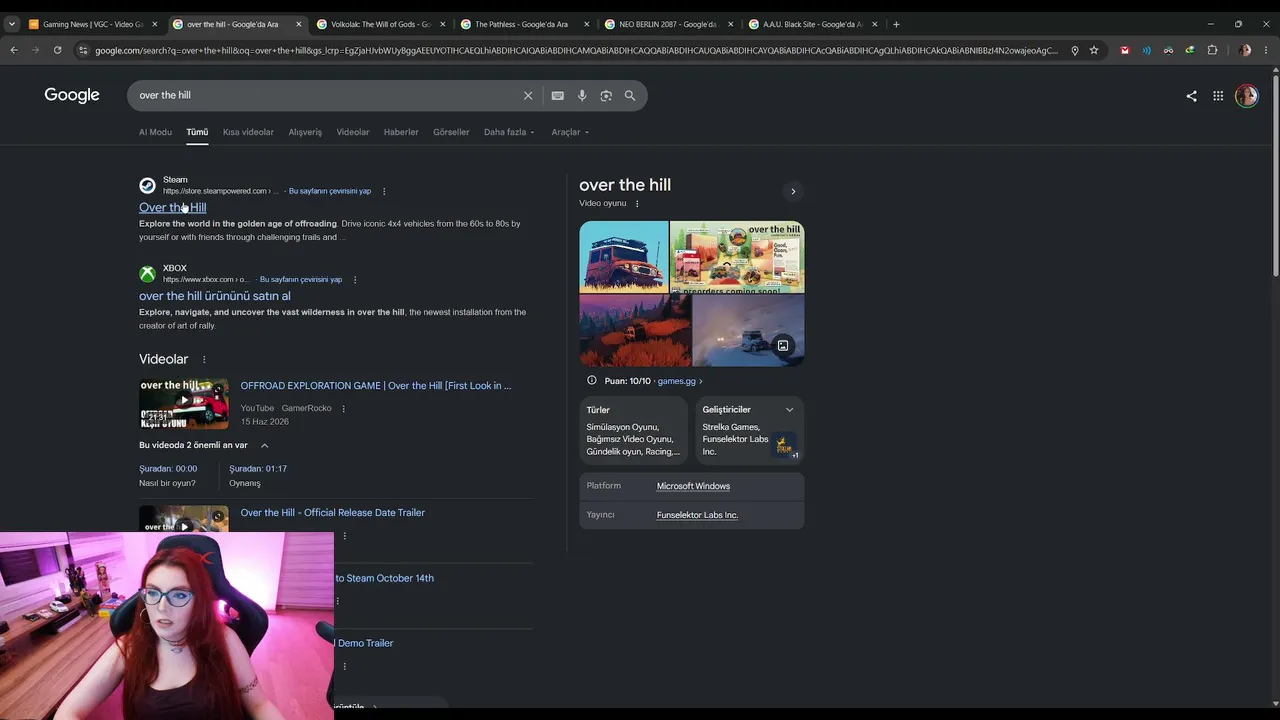Click the Google search box
This screenshot has width=1280, height=720.
tap(327, 95)
